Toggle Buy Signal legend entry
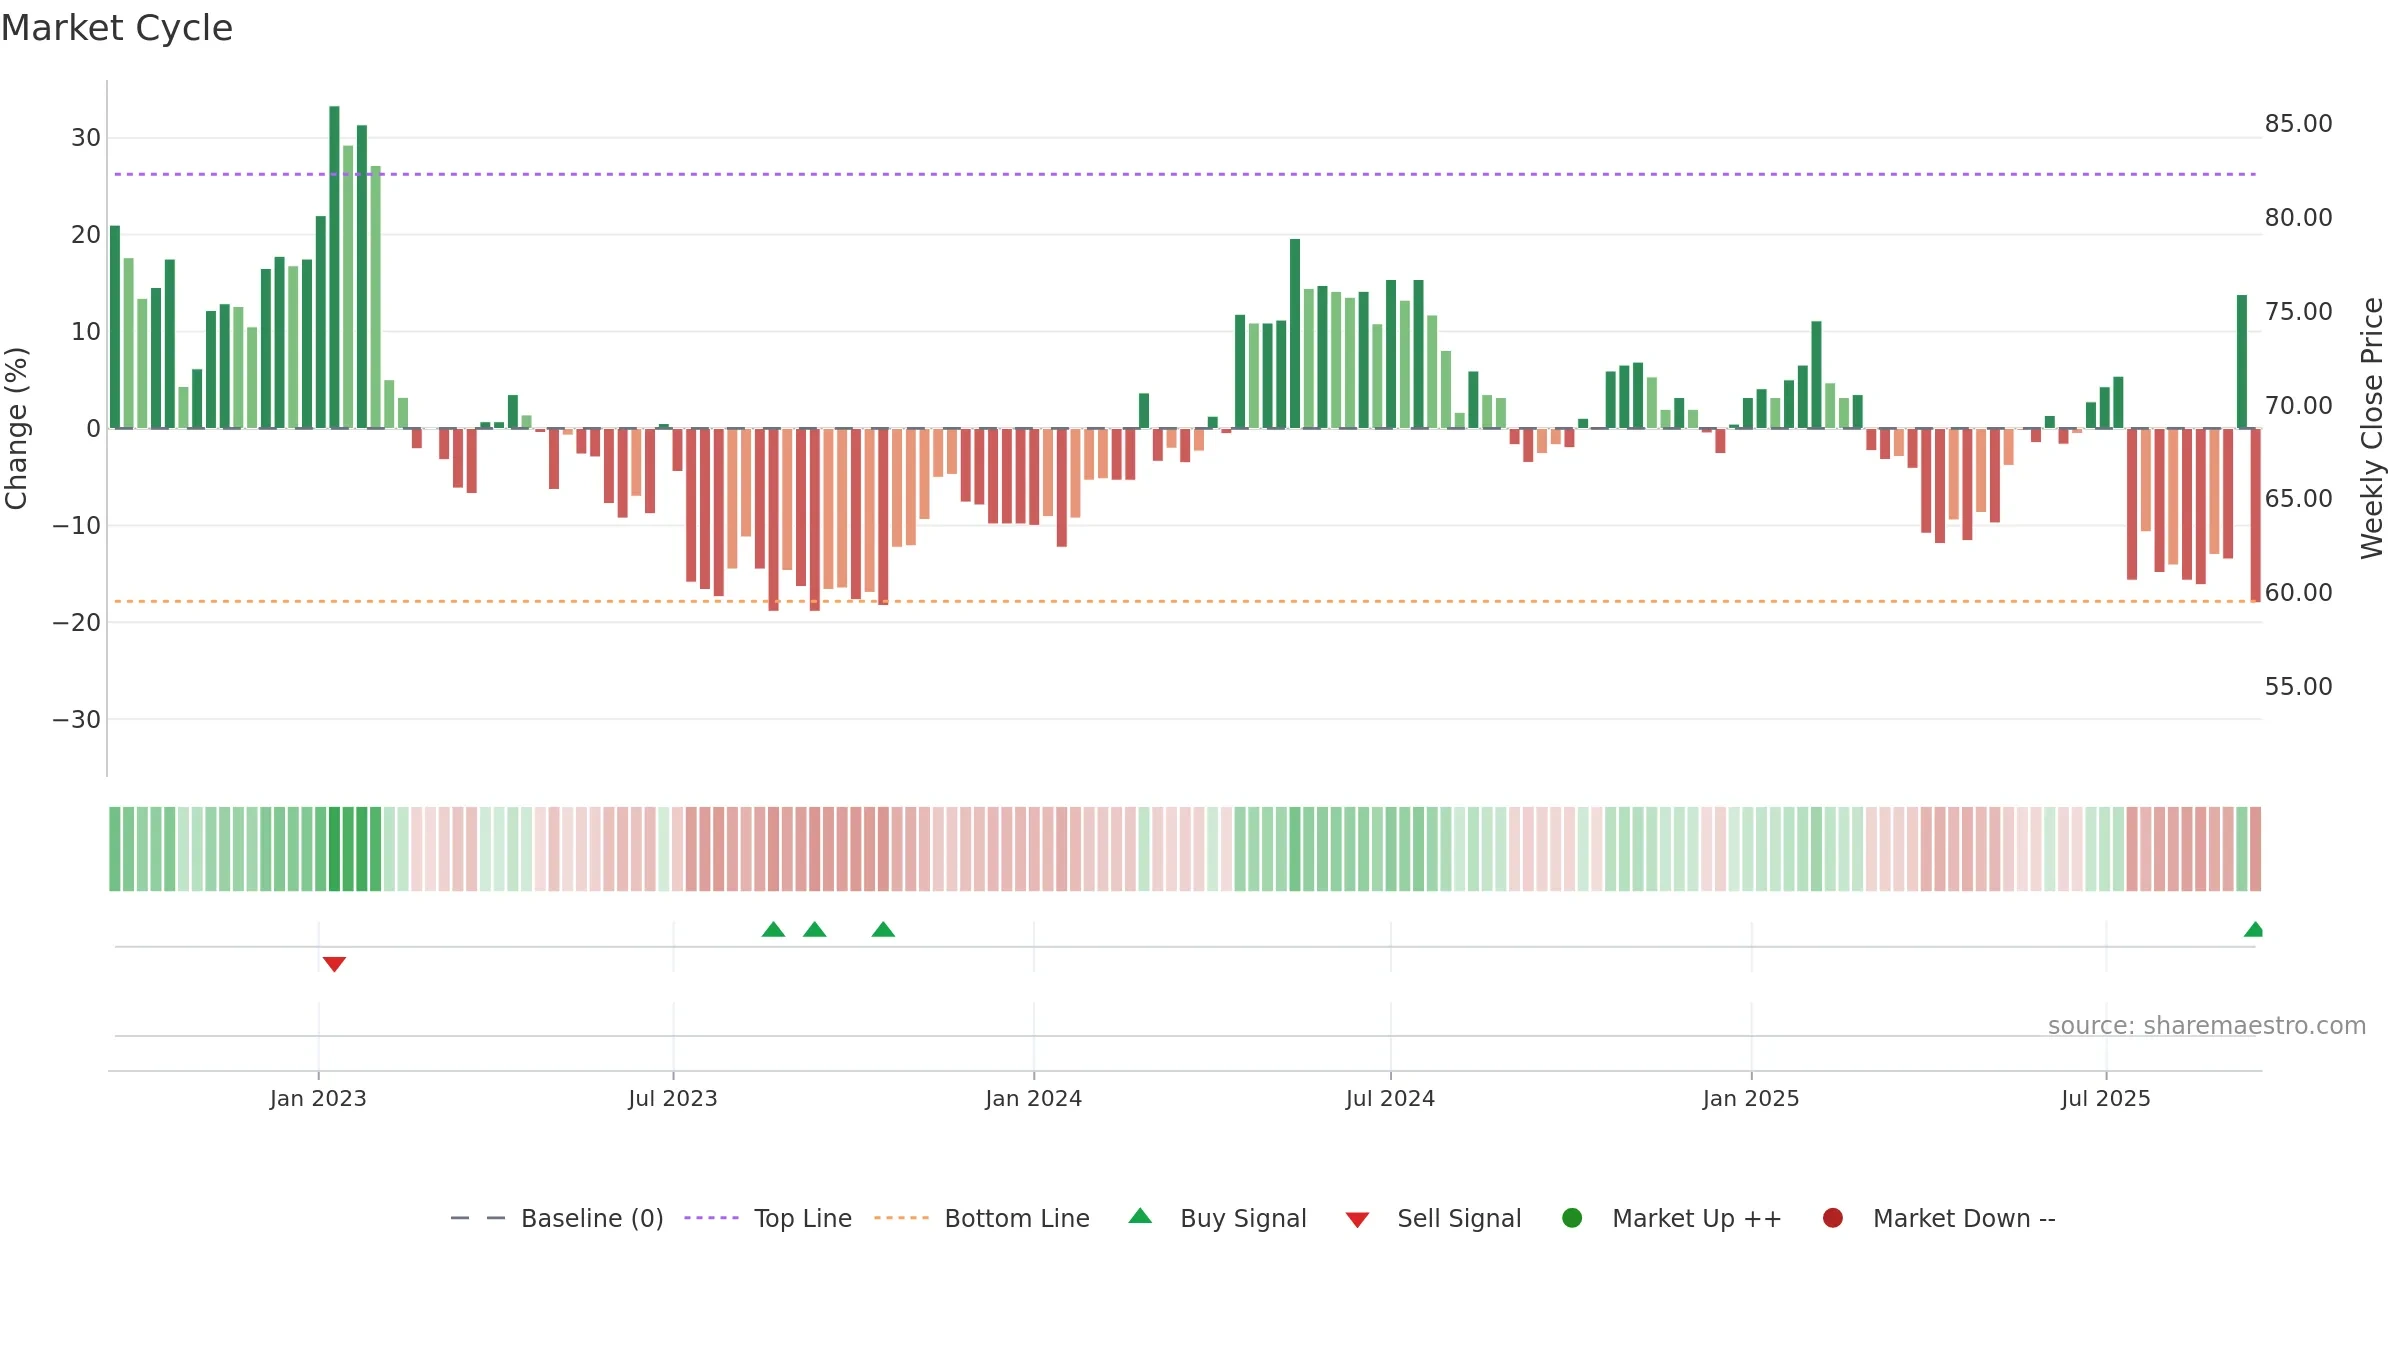 click(1218, 1218)
